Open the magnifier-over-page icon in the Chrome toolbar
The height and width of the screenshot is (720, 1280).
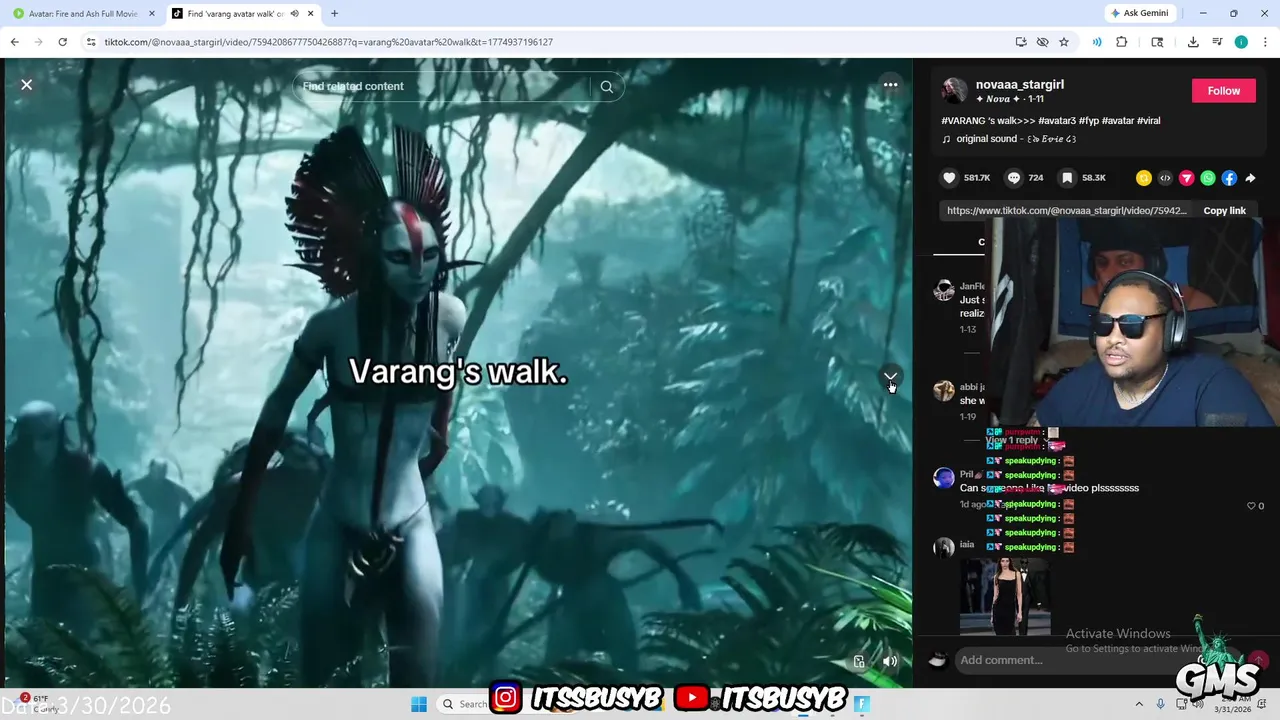click(x=1157, y=42)
